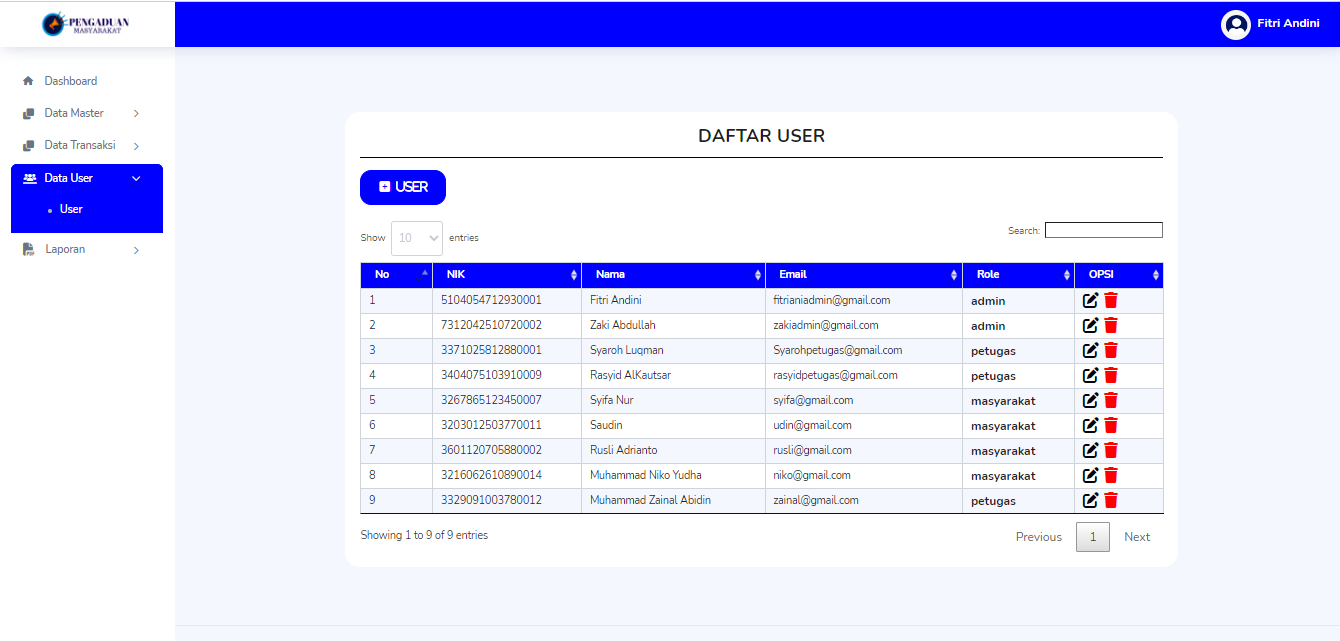
Task: Click into the Search input field
Action: (x=1104, y=230)
